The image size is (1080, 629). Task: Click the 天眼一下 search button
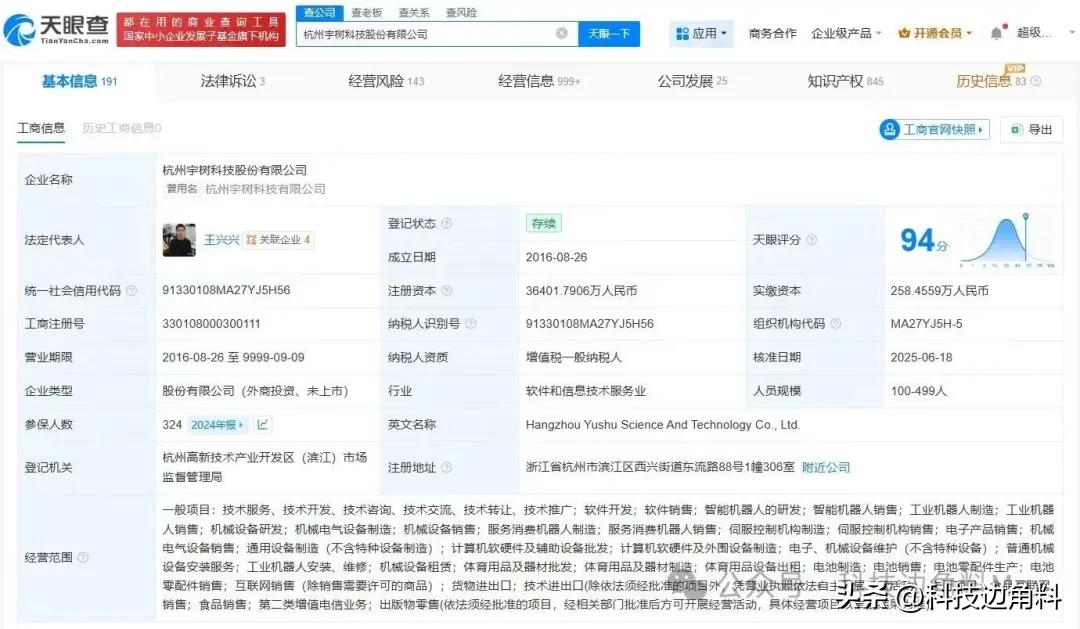[609, 34]
